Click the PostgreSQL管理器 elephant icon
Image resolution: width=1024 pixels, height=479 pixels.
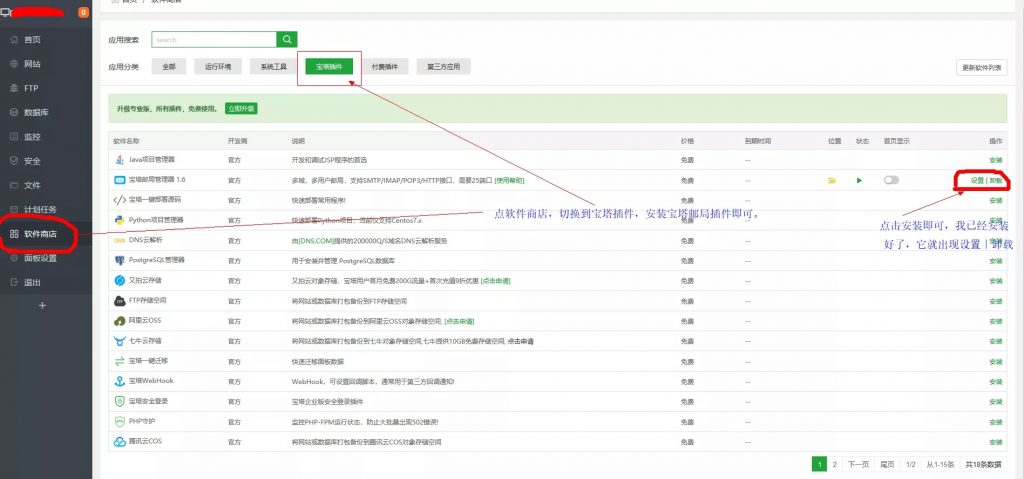(119, 260)
